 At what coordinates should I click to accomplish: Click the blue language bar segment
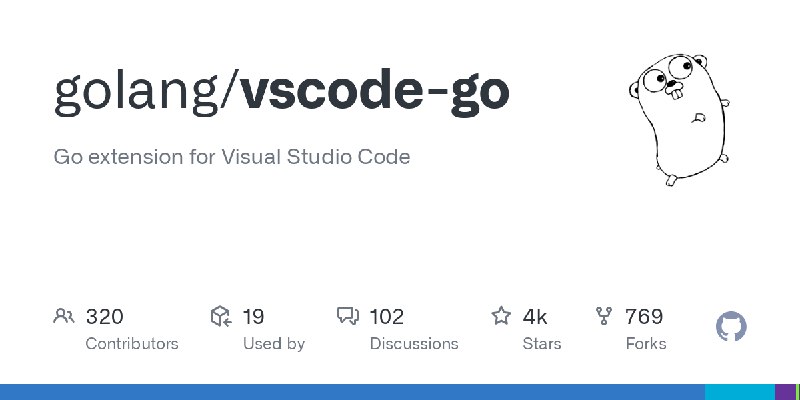pos(353,392)
